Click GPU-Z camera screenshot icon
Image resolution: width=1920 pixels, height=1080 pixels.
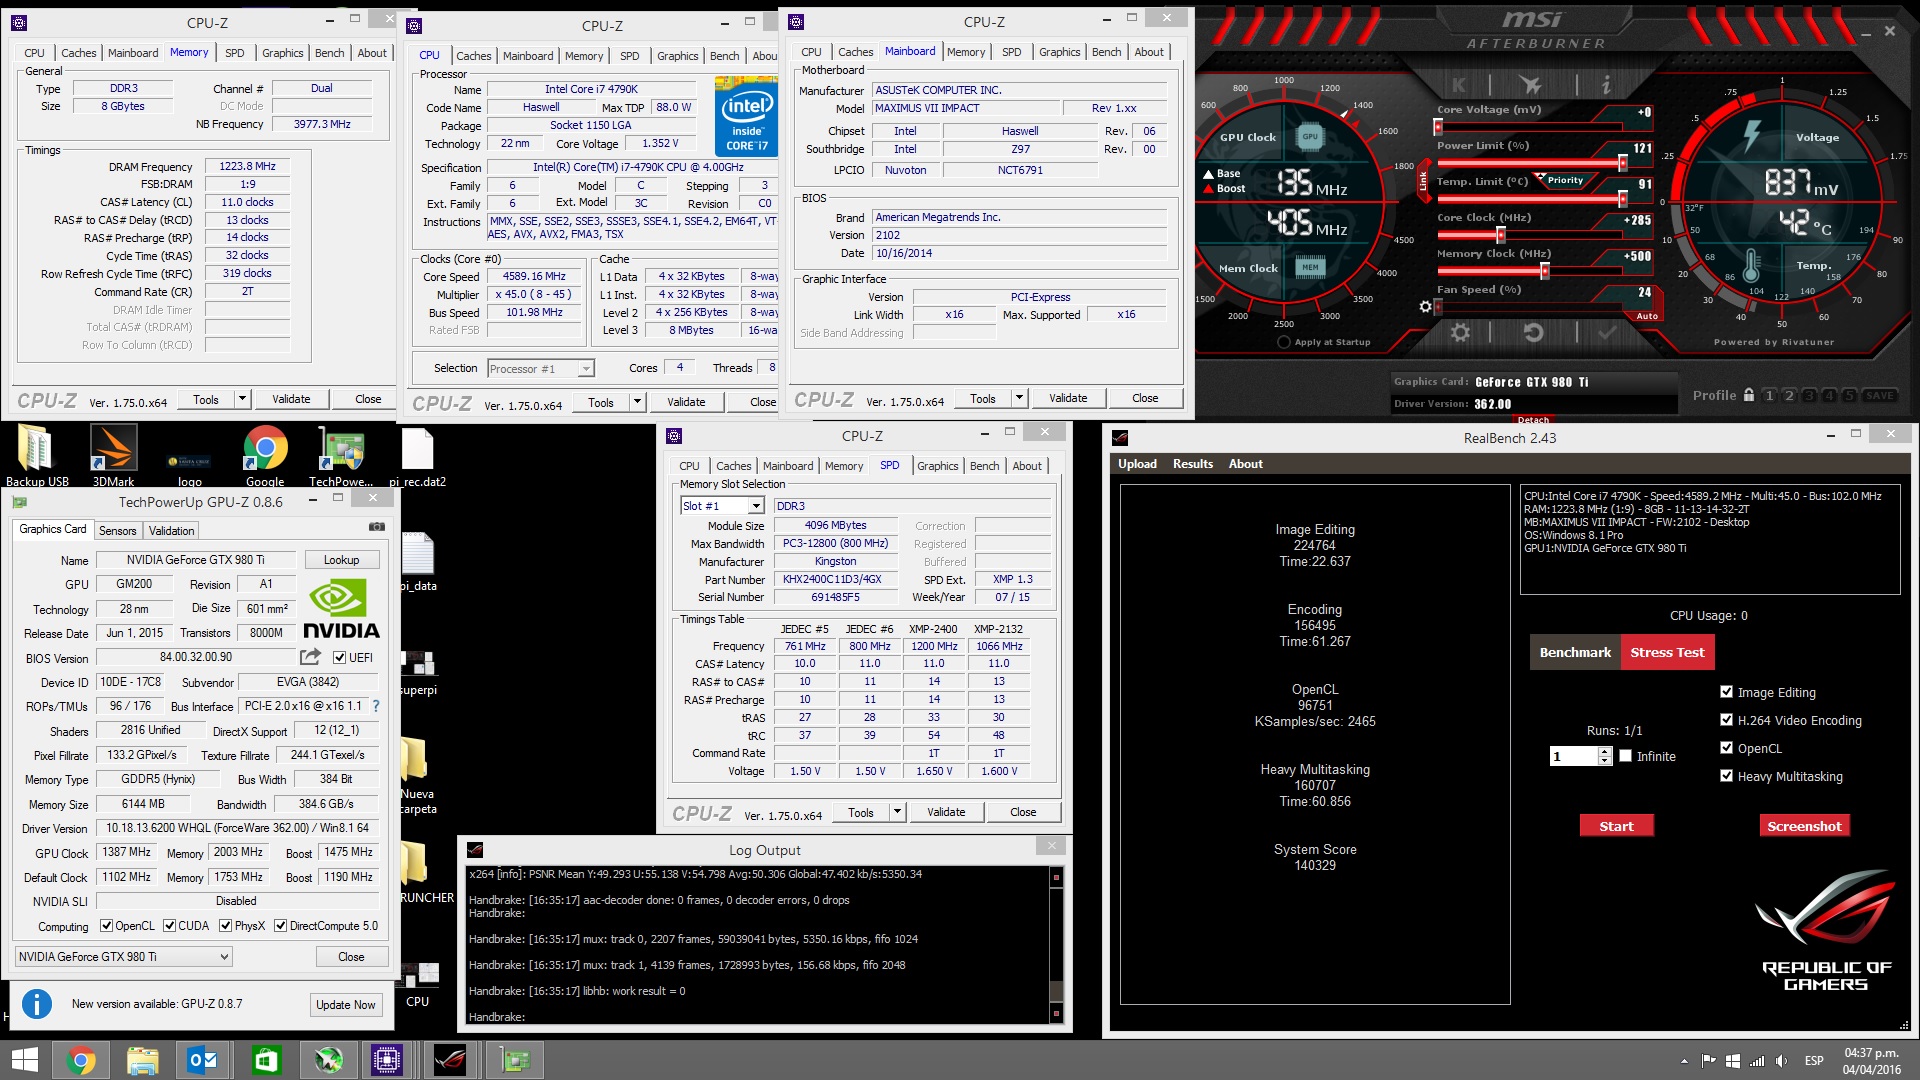click(377, 526)
